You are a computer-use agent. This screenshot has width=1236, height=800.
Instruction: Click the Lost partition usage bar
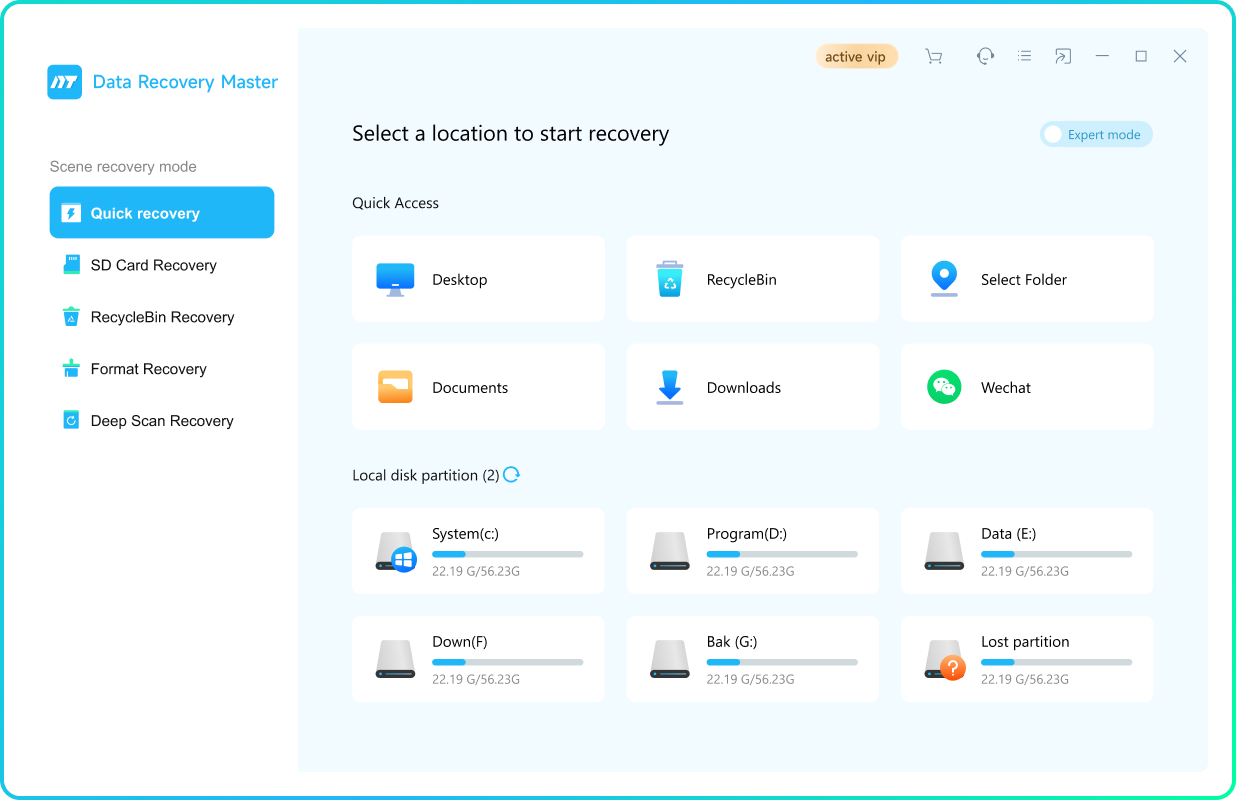(1056, 662)
